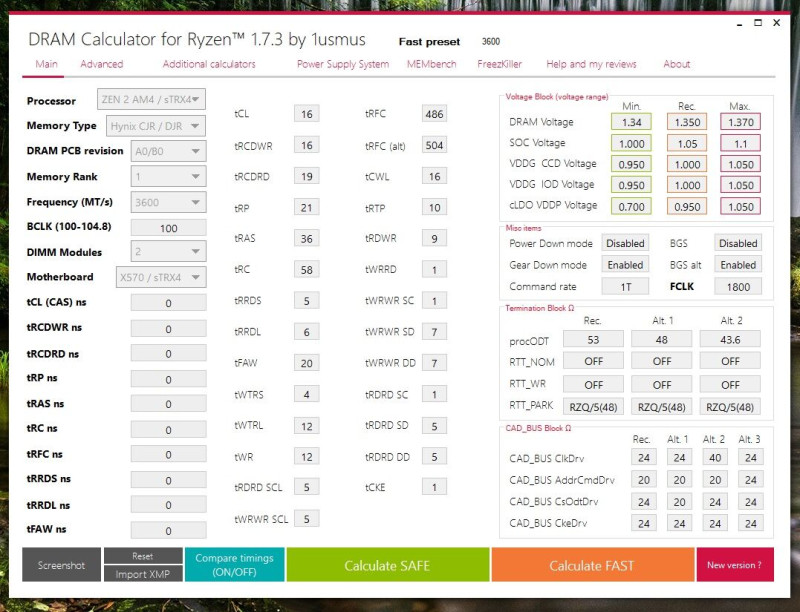
Task: Click DRAM Voltage Min. value 1.34
Action: coord(631,122)
